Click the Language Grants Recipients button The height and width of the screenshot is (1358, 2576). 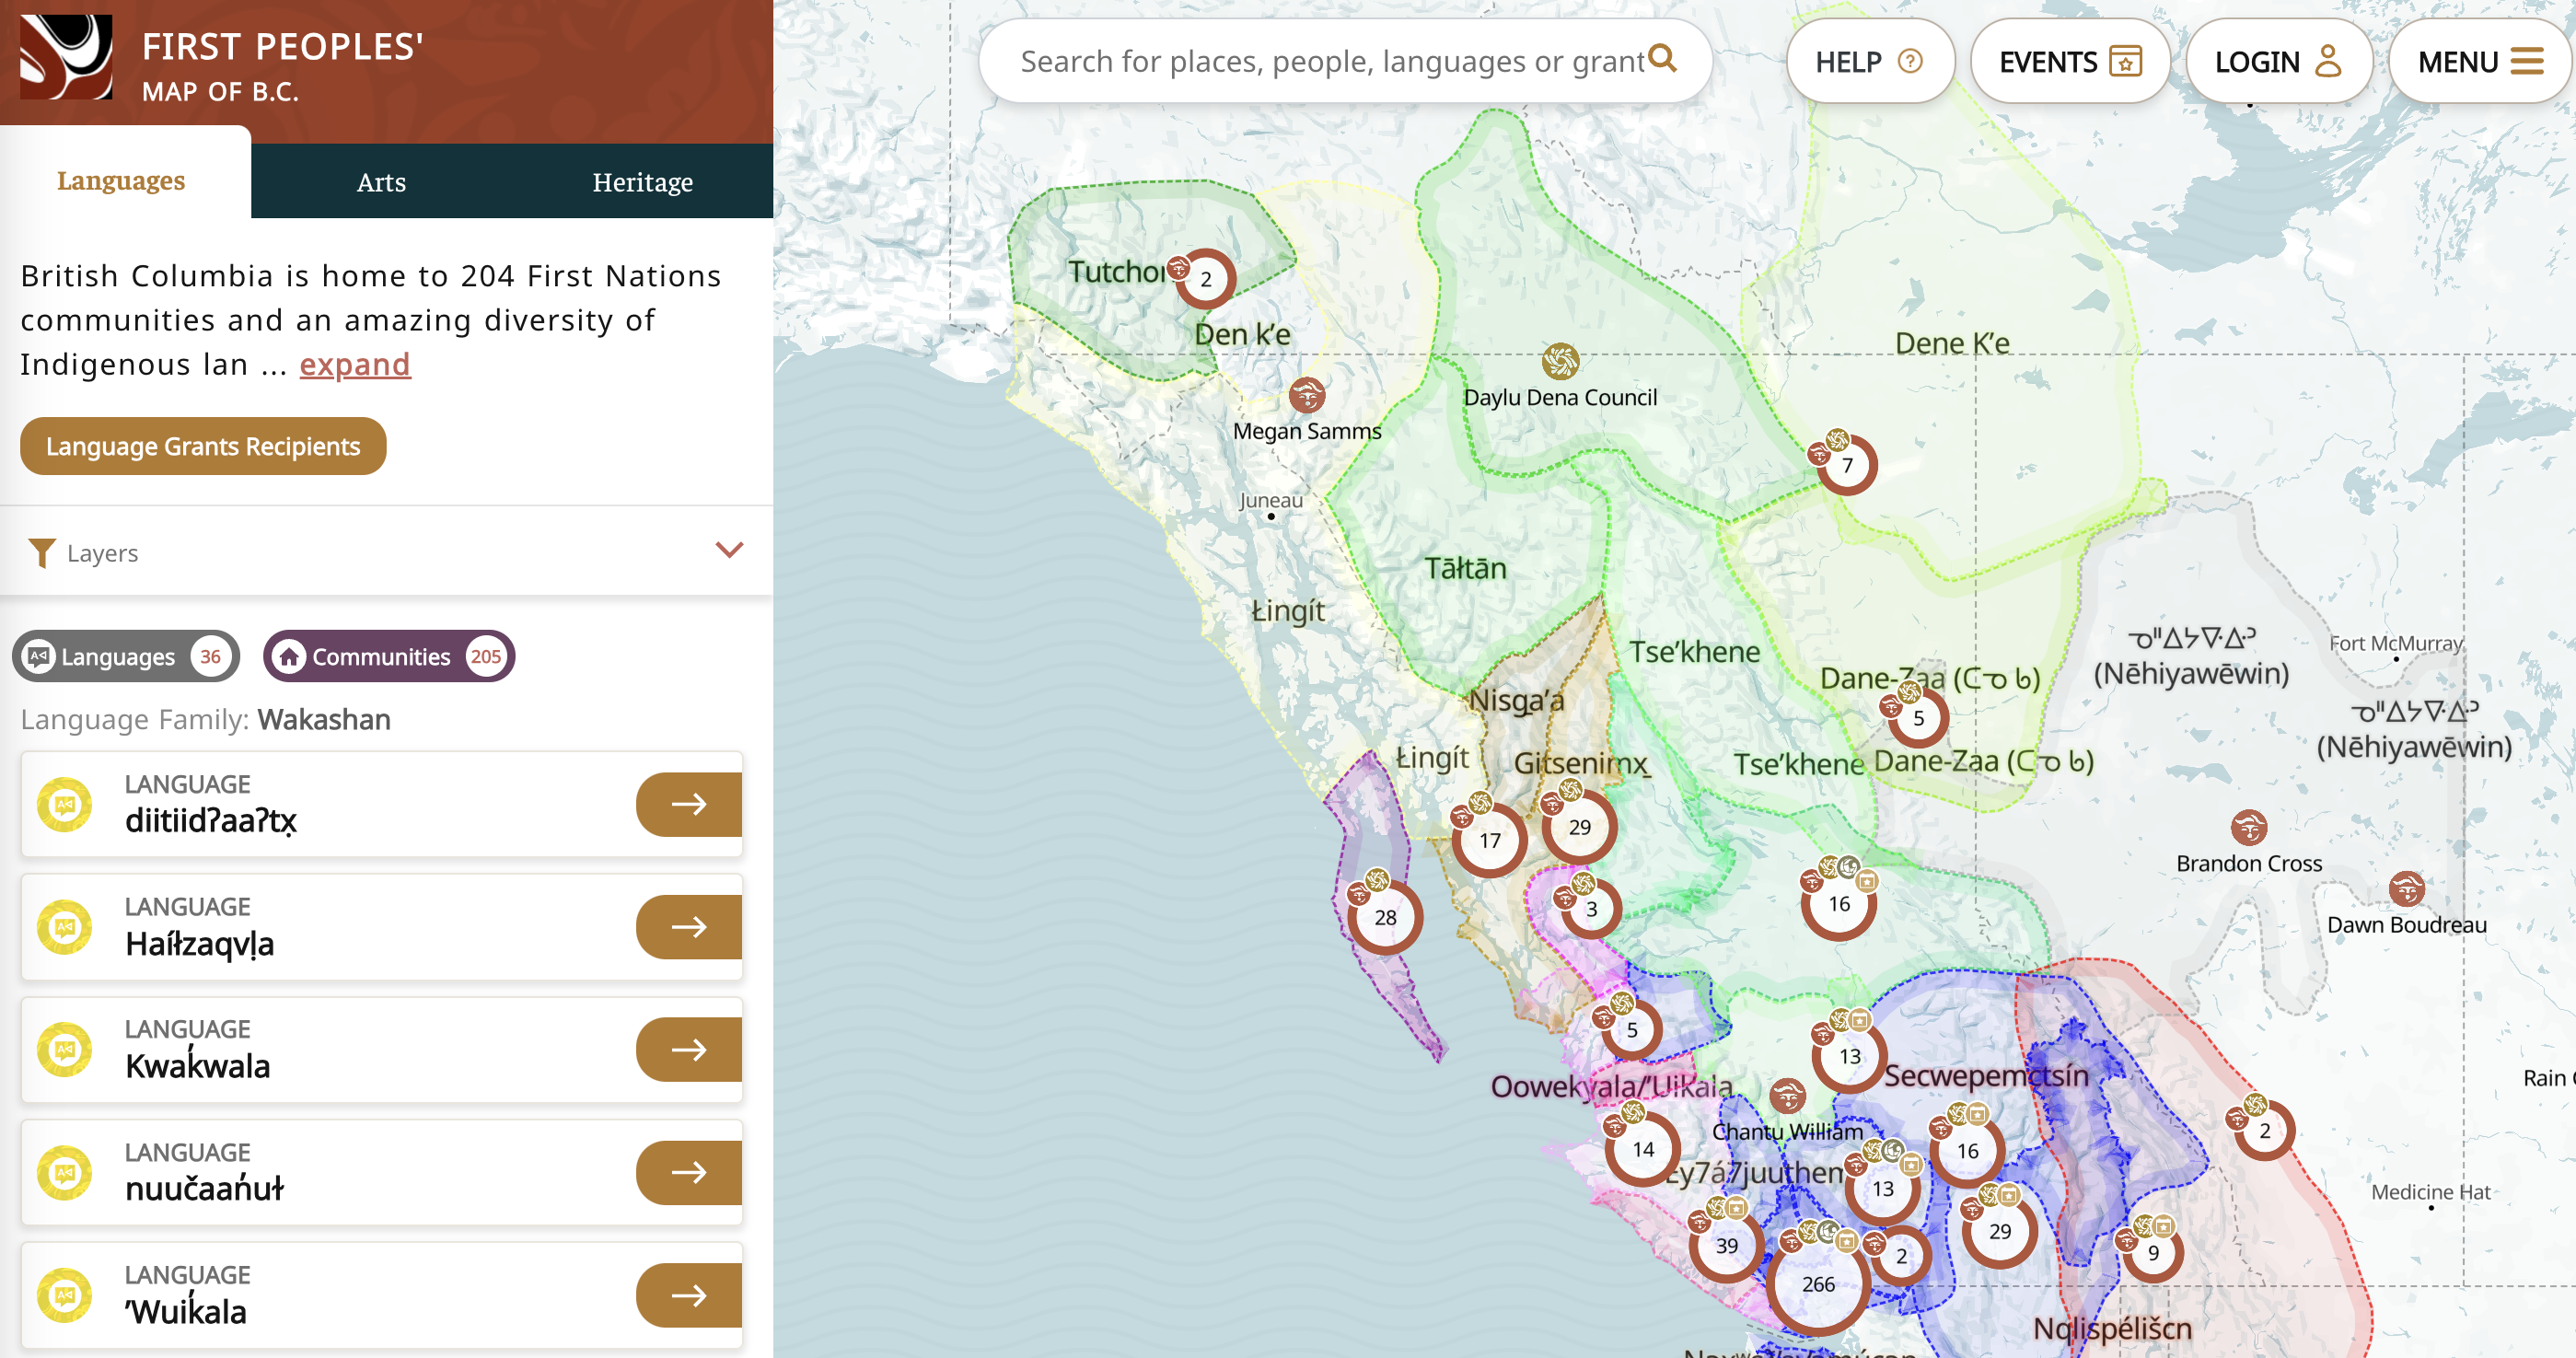click(203, 446)
